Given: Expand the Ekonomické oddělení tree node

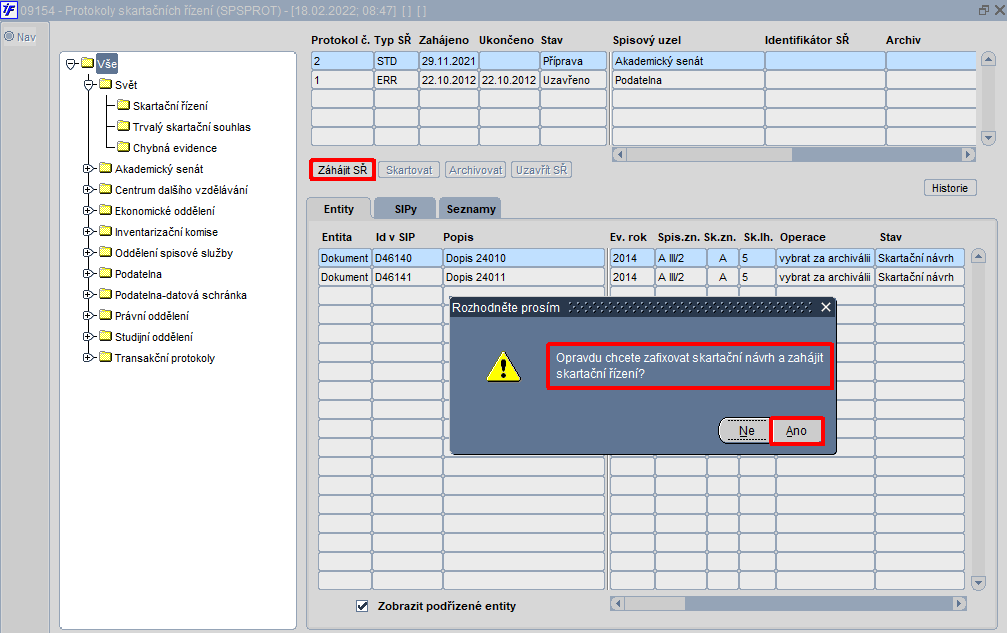Looking at the screenshot, I should 88,211.
